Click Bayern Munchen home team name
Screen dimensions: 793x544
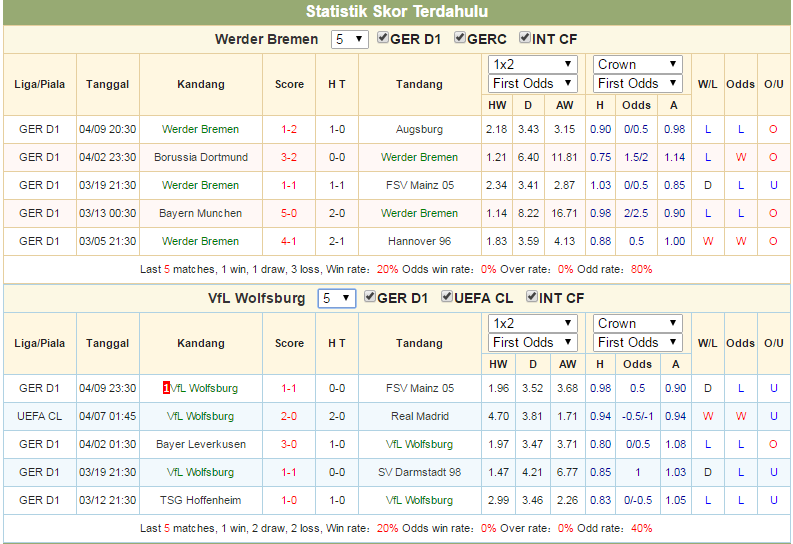pos(200,213)
